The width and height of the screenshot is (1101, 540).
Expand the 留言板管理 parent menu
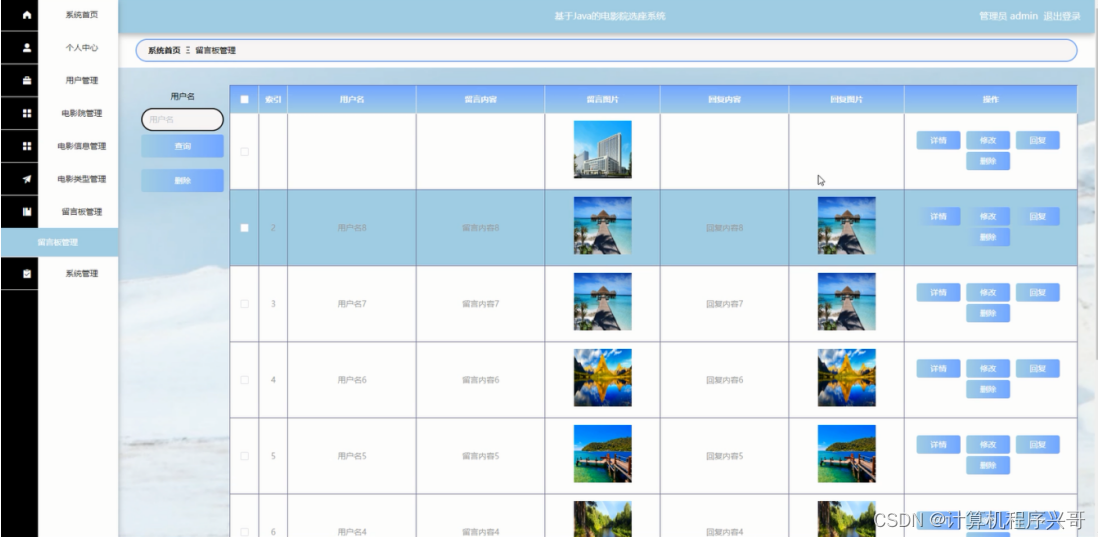(x=81, y=211)
